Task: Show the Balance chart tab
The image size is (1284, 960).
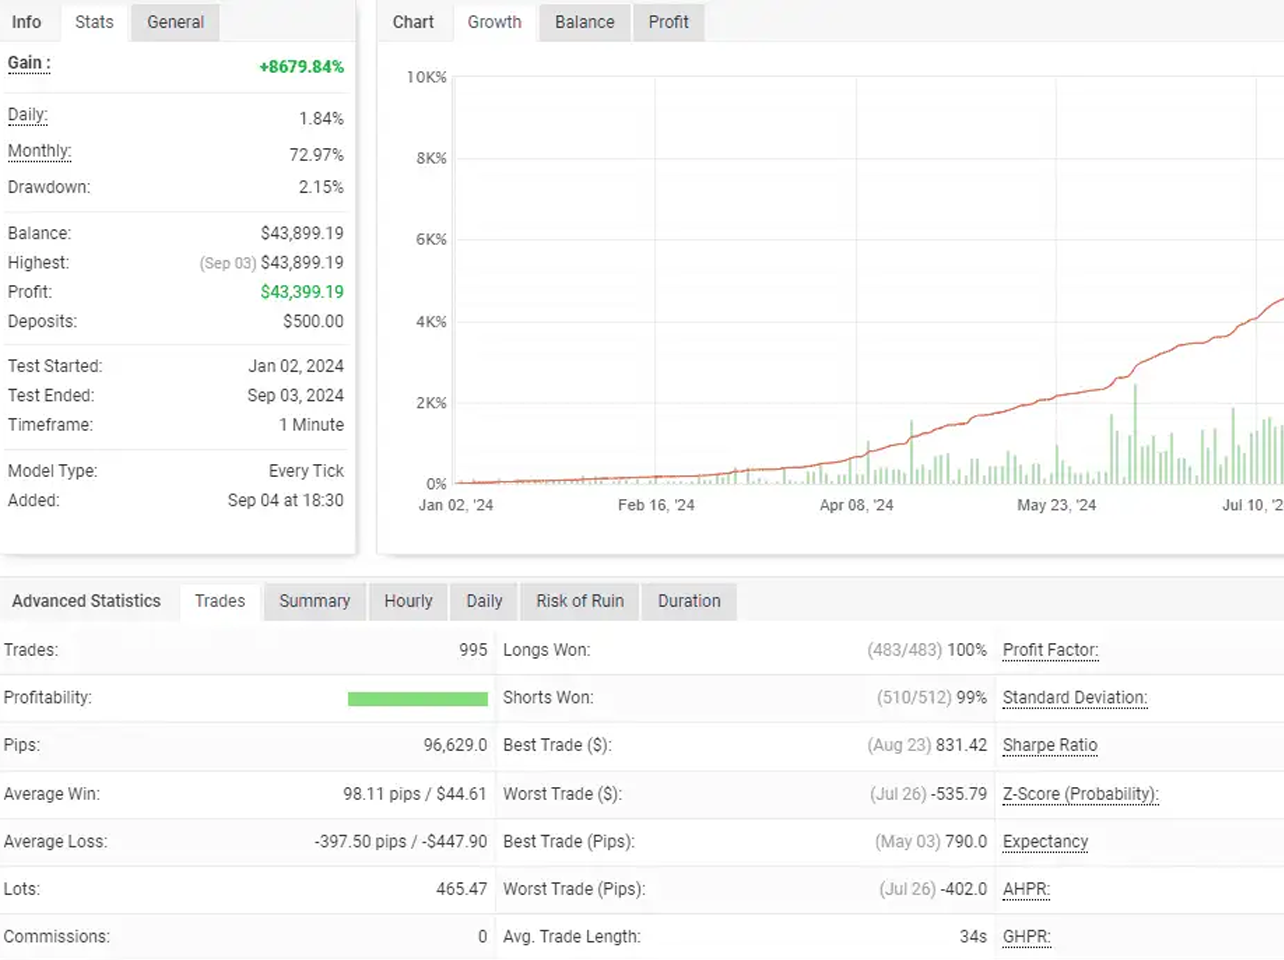Action: [x=584, y=22]
